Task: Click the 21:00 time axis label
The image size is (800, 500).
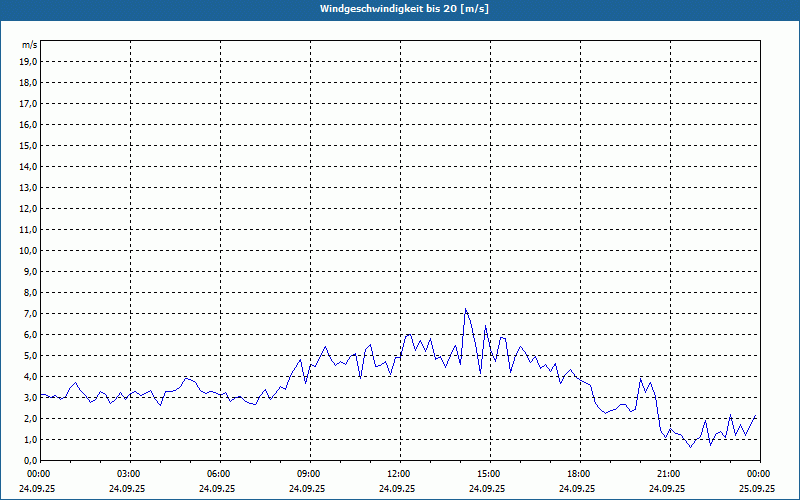Action: click(x=668, y=474)
